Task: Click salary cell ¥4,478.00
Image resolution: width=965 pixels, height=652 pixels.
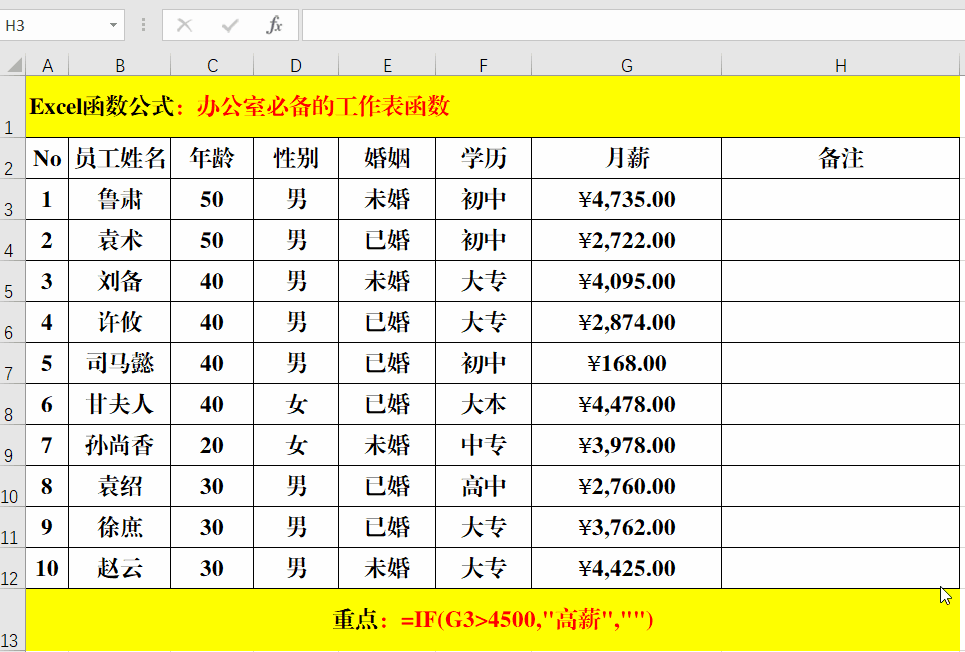Action: (x=627, y=404)
